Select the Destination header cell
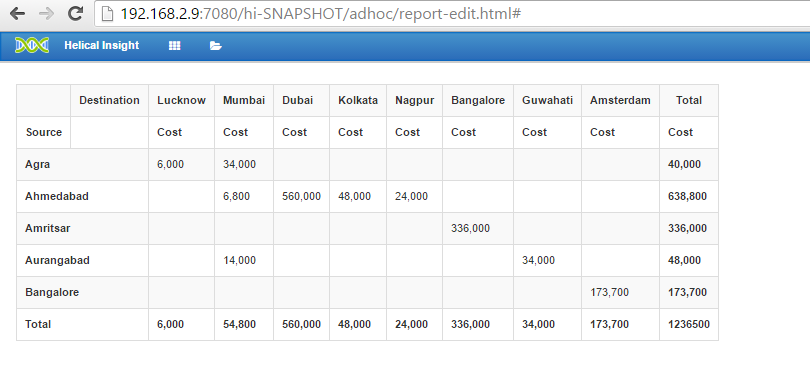Screen dimensions: 810x384 pos(110,100)
